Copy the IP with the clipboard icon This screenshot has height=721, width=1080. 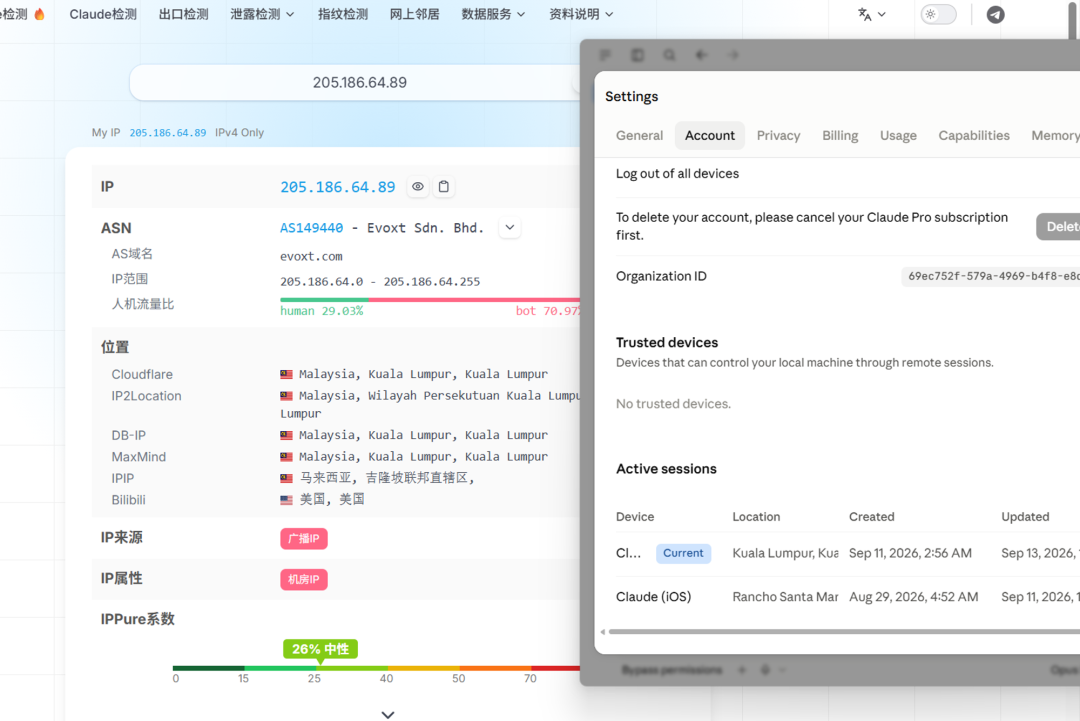pyautogui.click(x=444, y=187)
